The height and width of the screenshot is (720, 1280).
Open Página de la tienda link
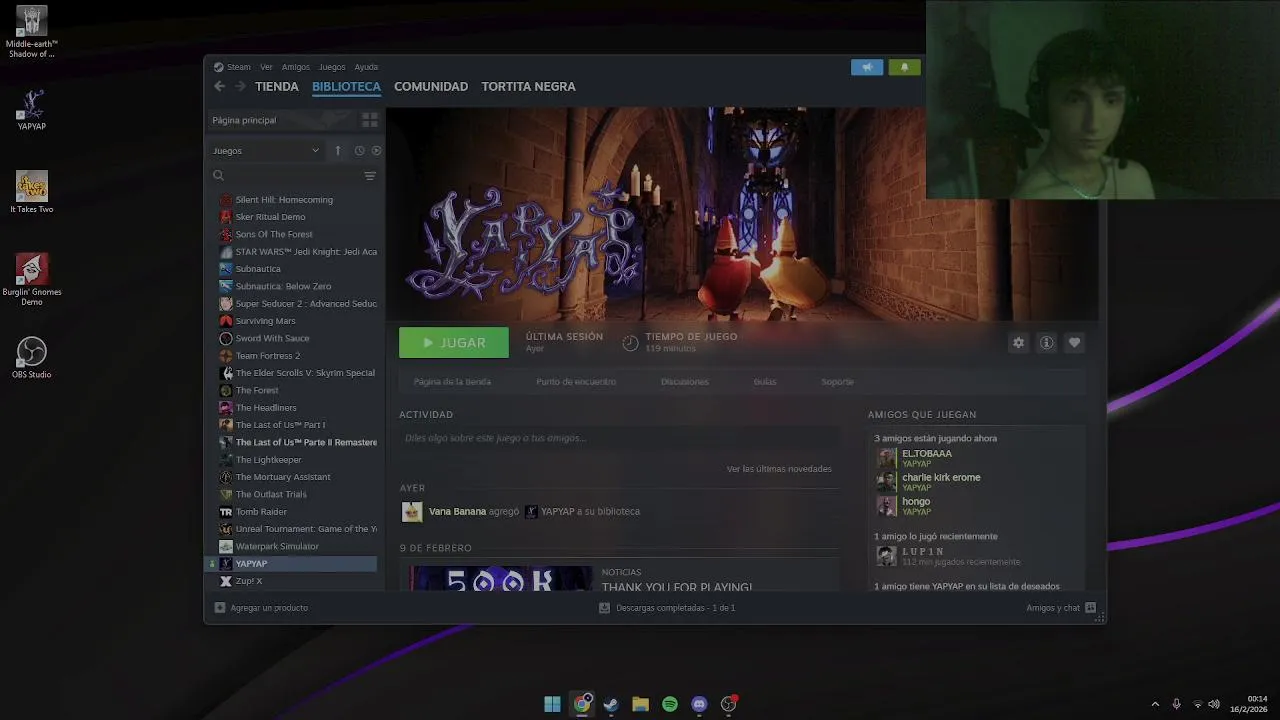[452, 382]
